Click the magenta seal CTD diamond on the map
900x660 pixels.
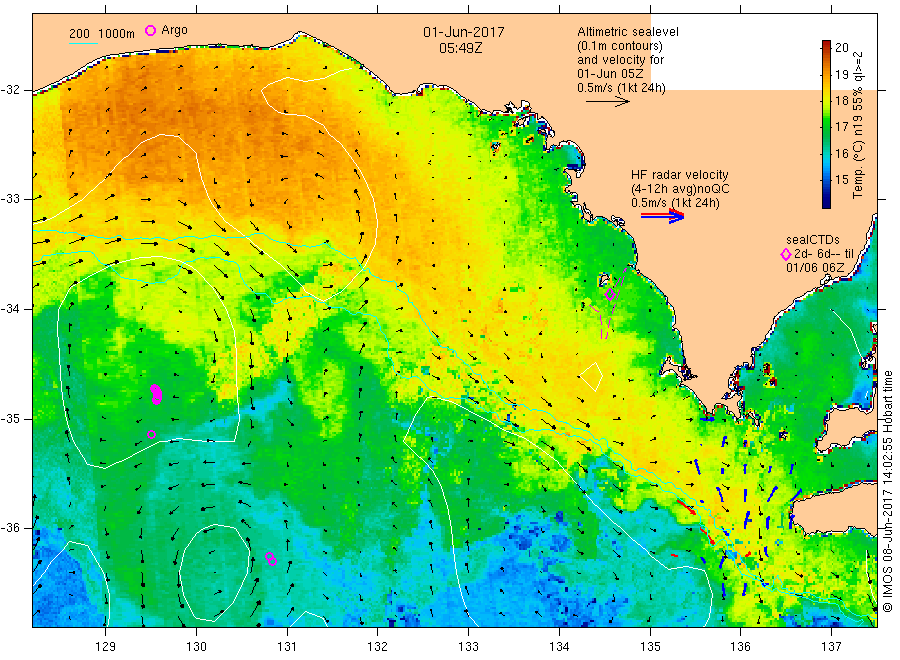pyautogui.click(x=610, y=294)
